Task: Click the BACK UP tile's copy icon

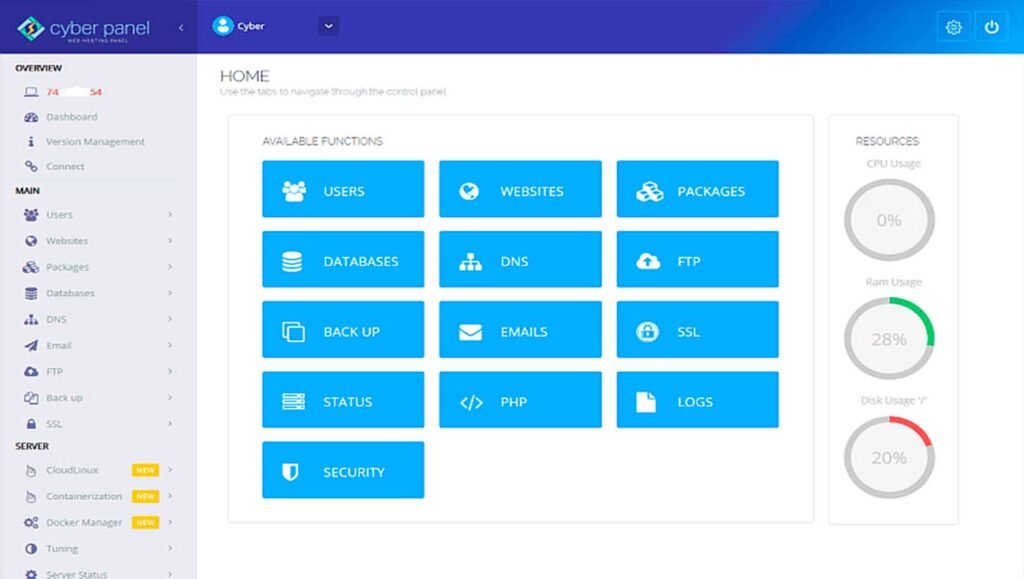Action: 293,332
